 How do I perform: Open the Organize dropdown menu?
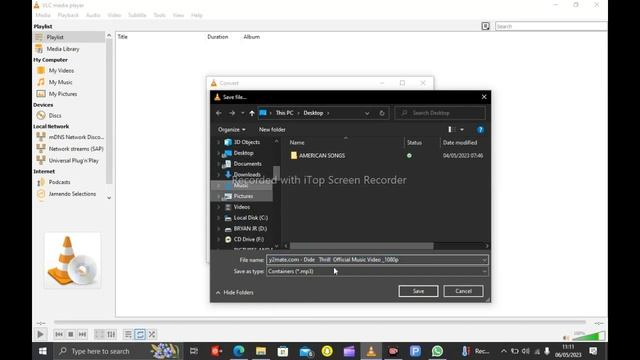tap(232, 129)
